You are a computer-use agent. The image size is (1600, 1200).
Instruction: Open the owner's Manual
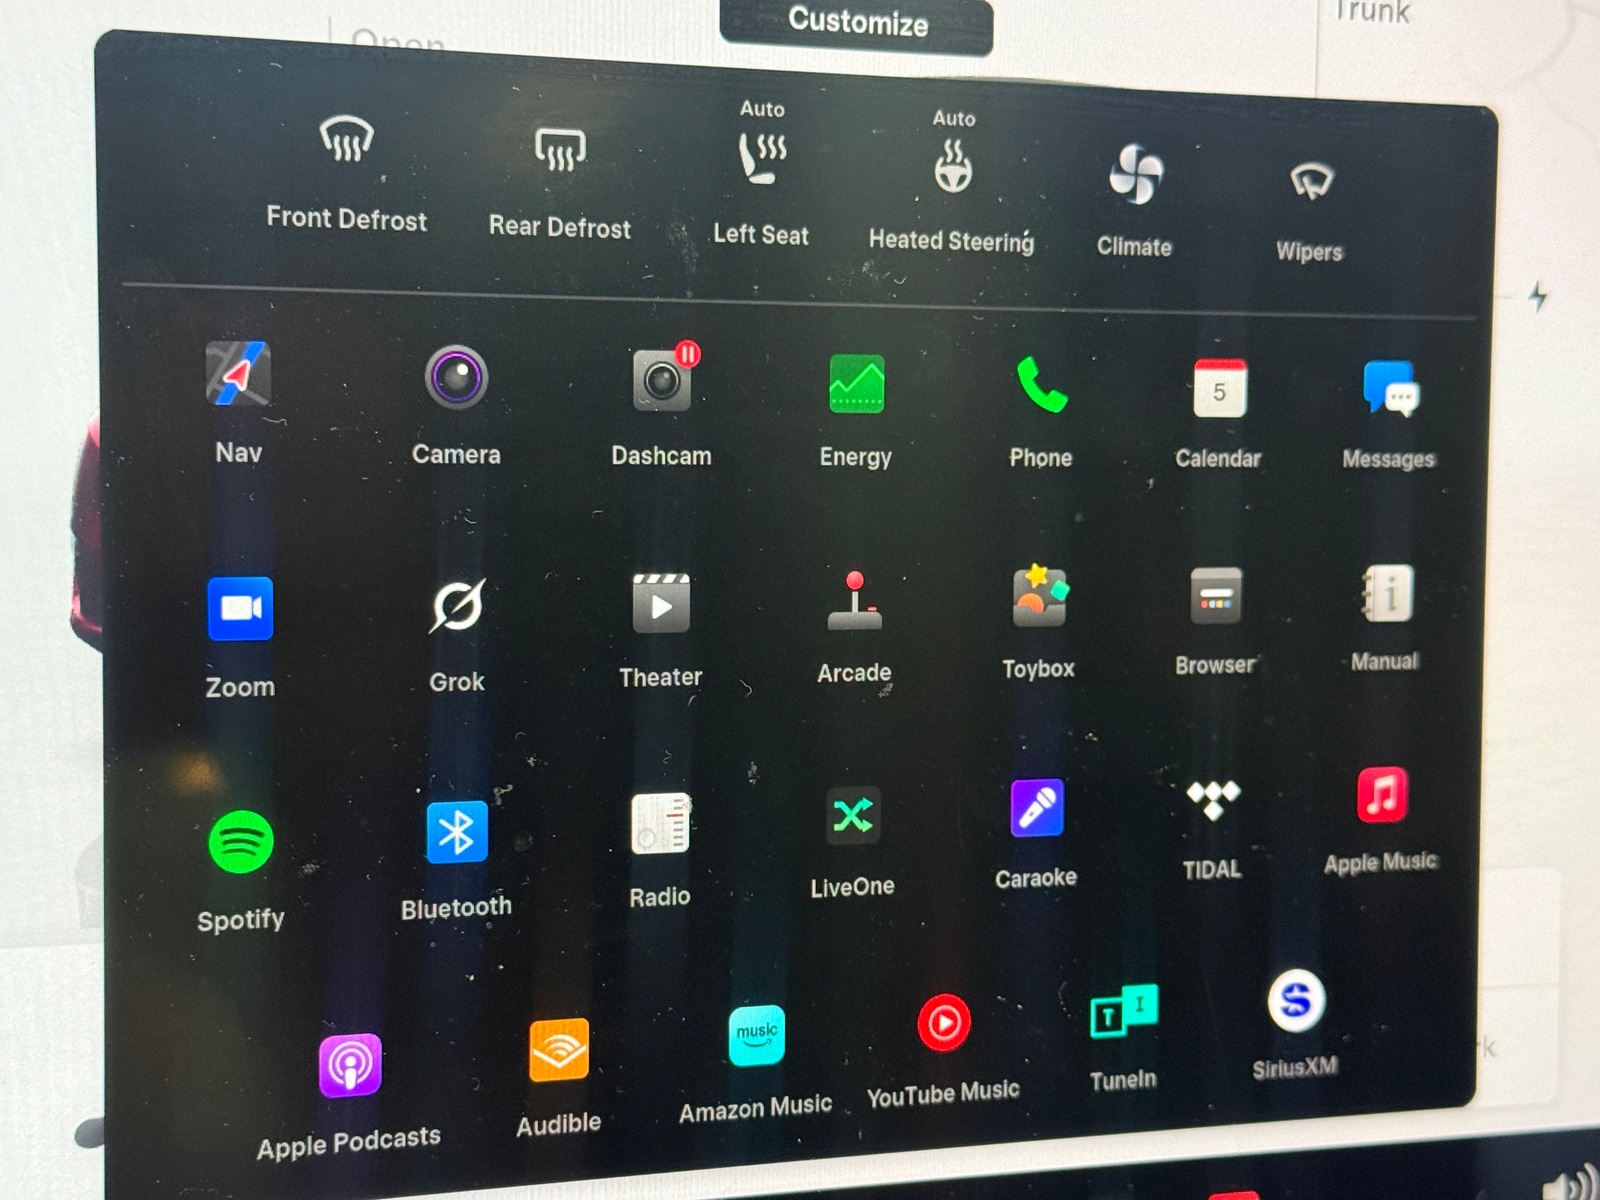tap(1387, 593)
